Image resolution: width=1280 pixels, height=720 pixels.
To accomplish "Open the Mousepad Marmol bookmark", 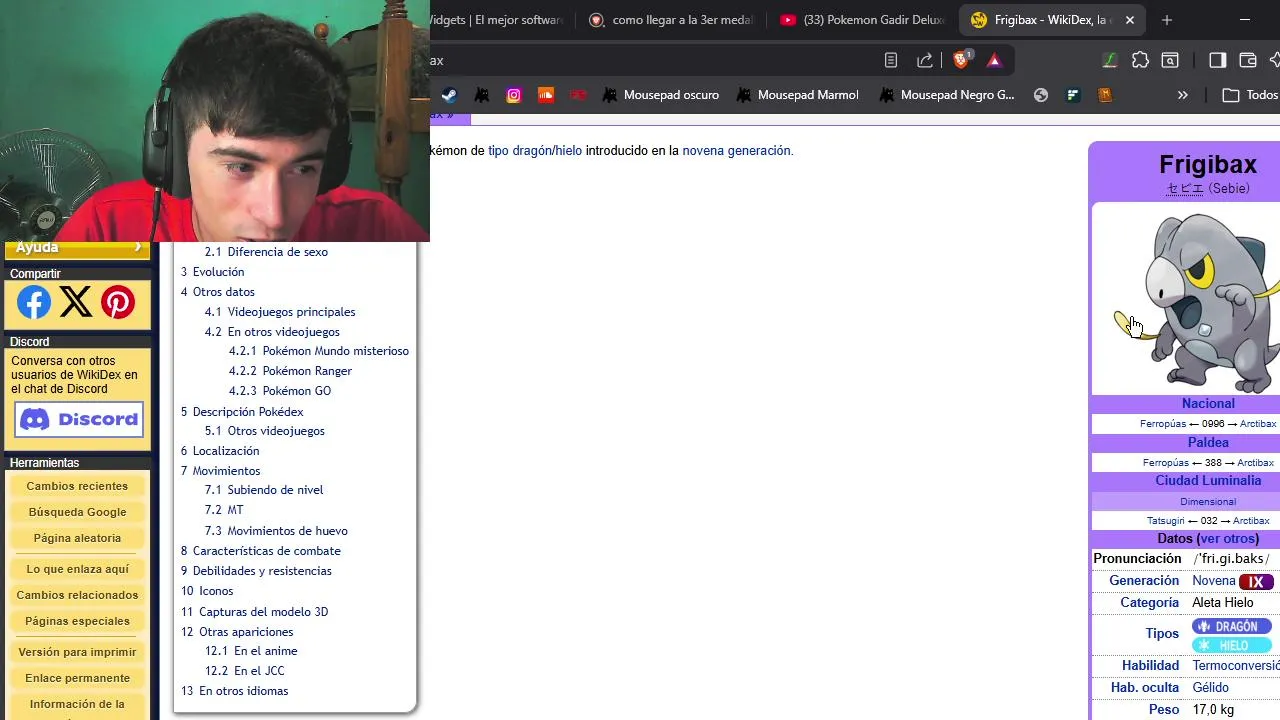I will [x=797, y=95].
